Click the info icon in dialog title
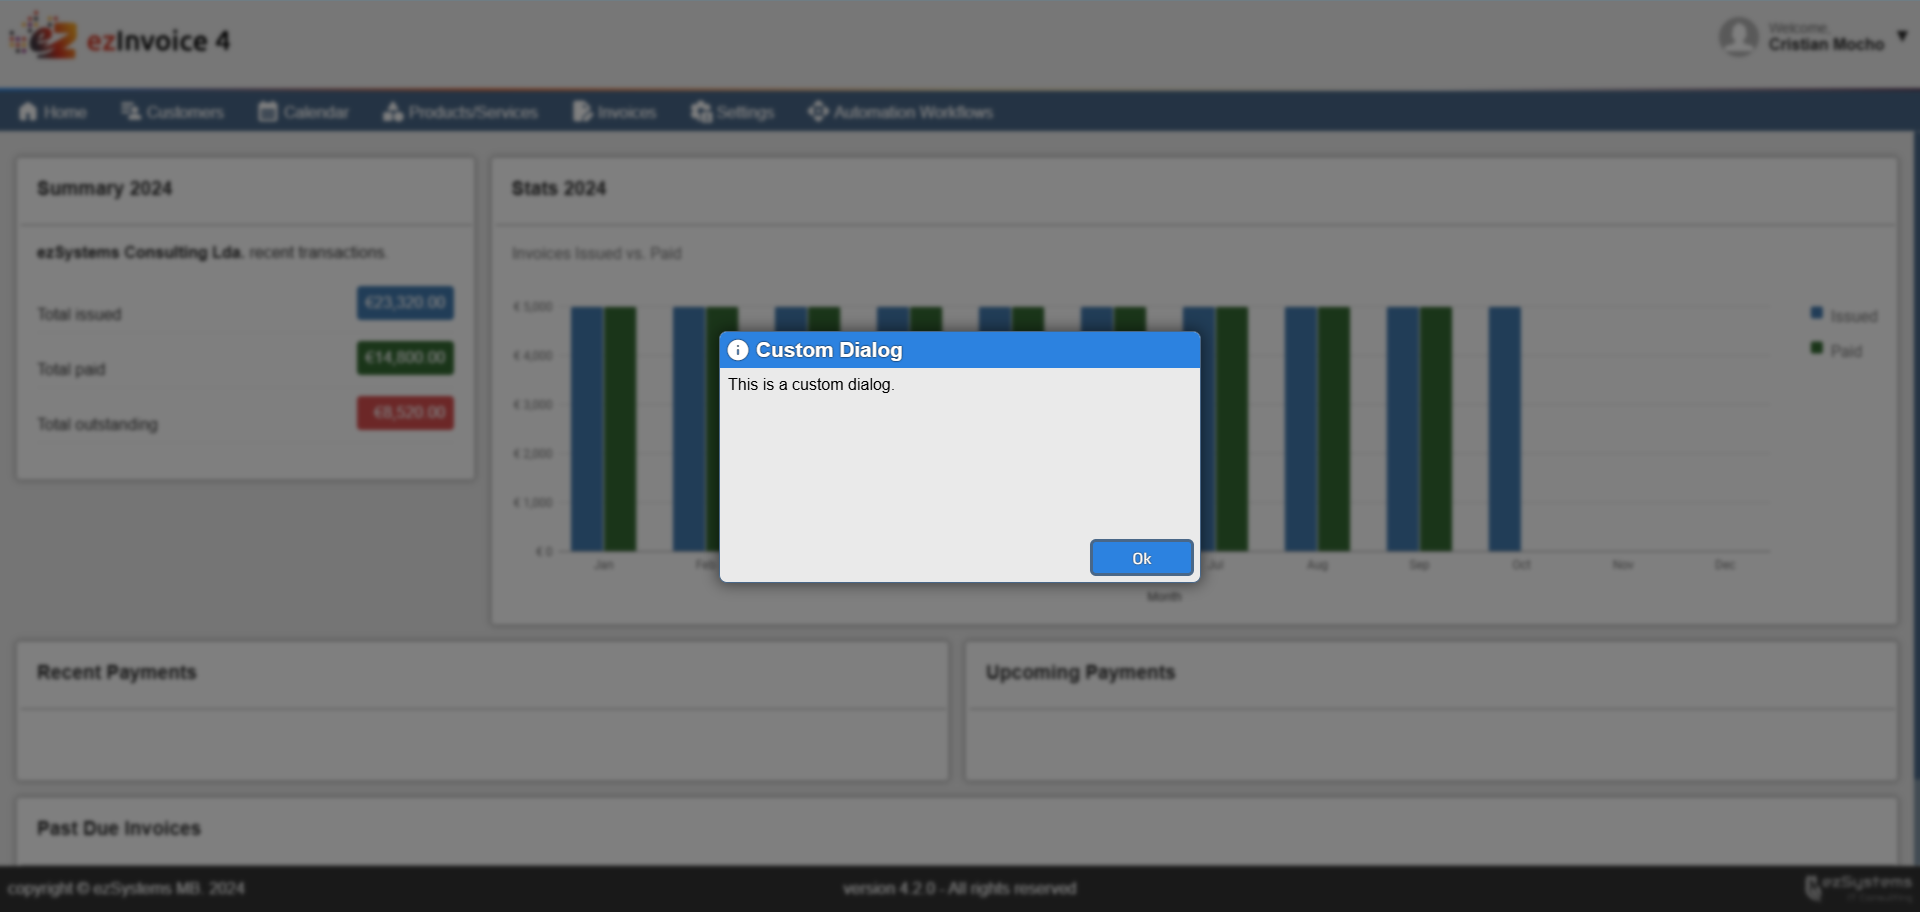Screen dimensions: 1920x912 [x=738, y=350]
